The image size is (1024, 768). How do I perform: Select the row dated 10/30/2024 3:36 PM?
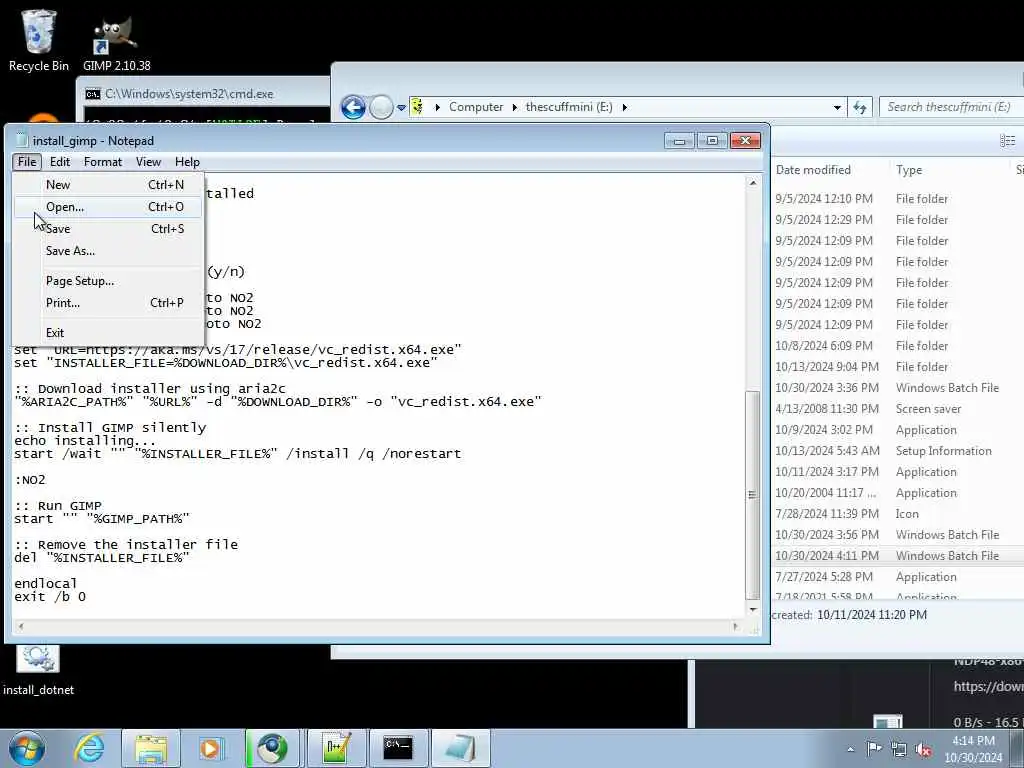(x=897, y=388)
